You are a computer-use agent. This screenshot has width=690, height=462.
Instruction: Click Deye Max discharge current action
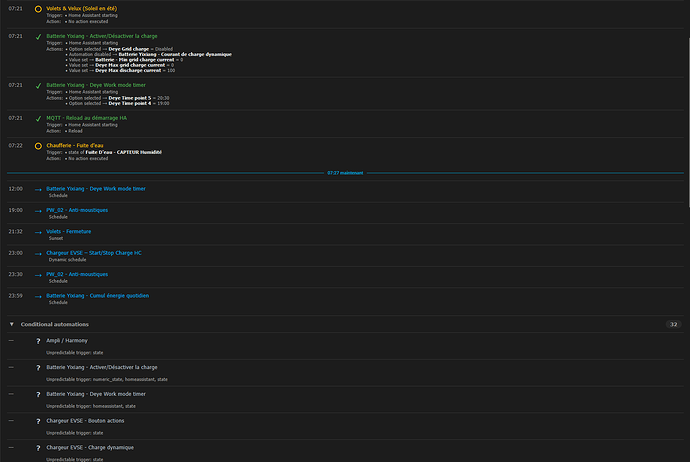click(128, 70)
